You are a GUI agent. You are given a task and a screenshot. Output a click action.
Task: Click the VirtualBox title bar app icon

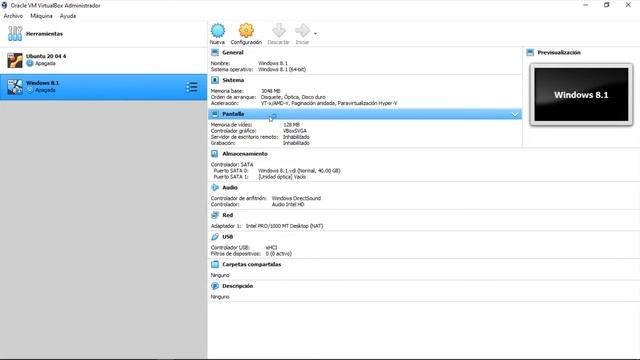tap(4, 5)
